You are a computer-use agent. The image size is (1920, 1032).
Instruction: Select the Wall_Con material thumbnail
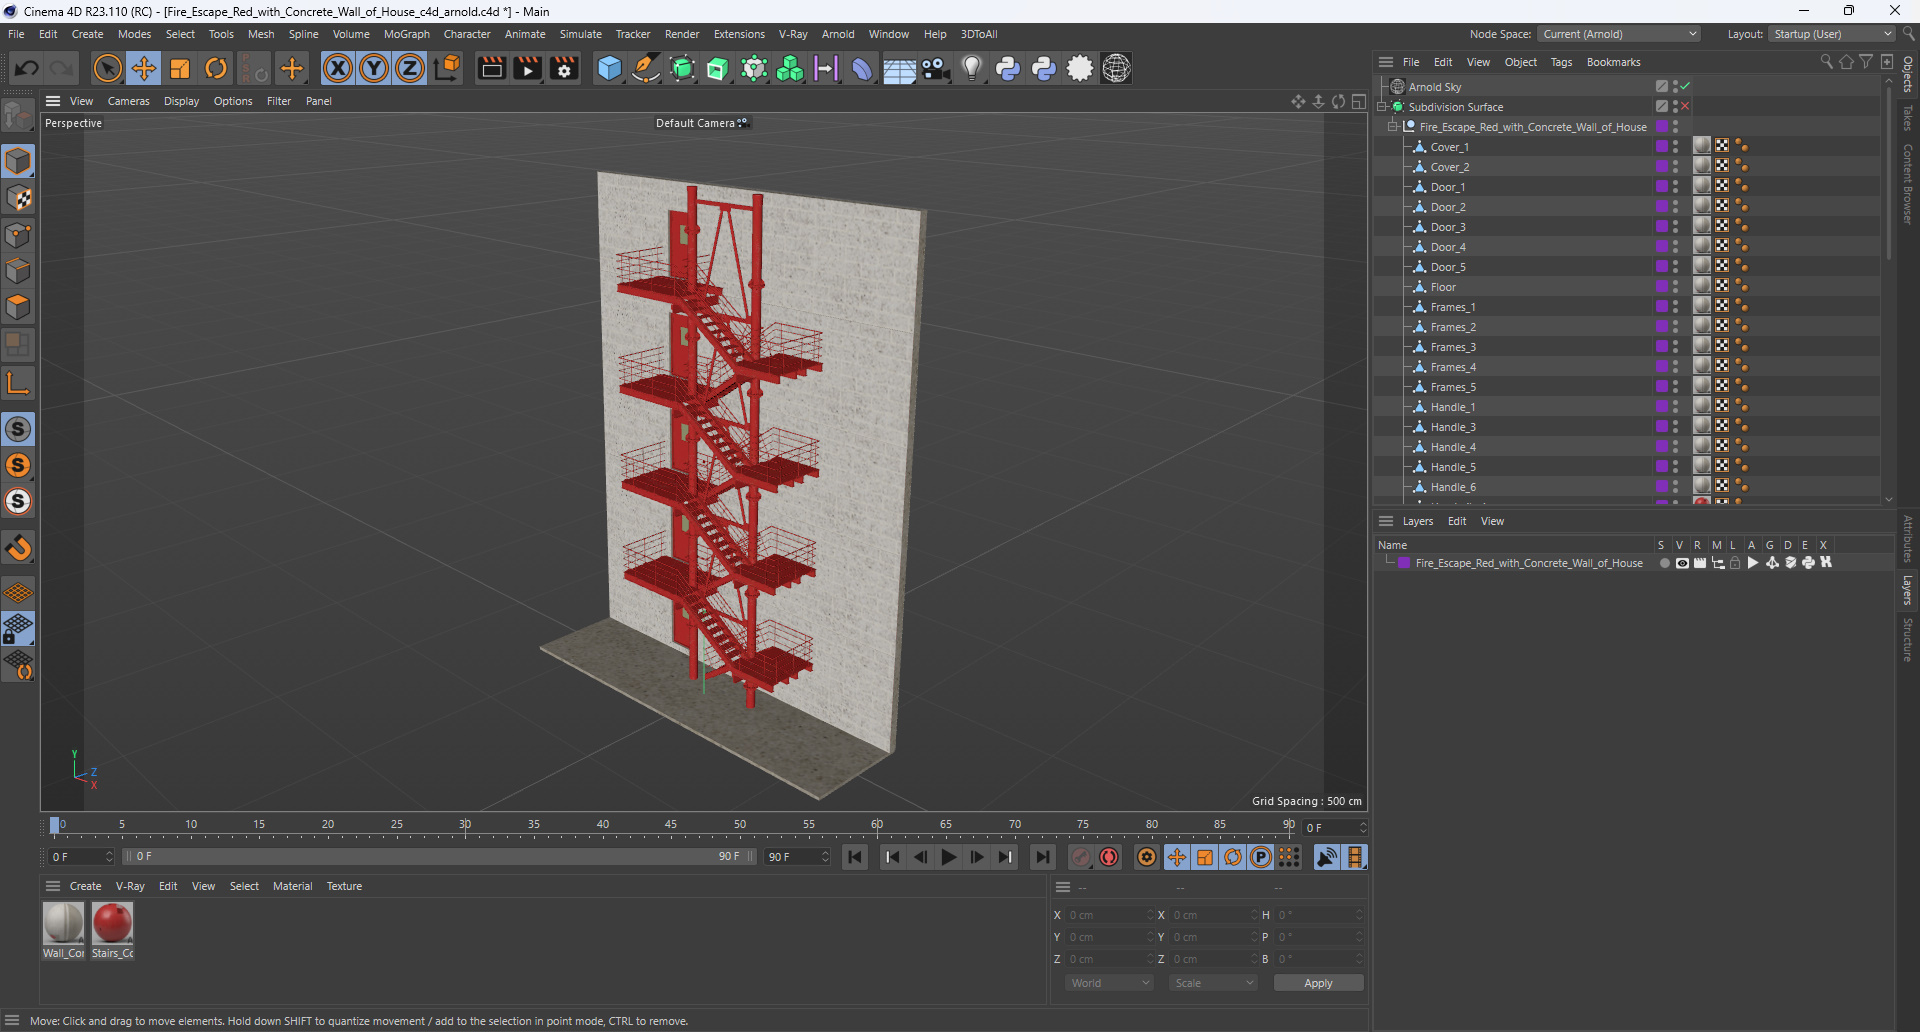(x=63, y=923)
